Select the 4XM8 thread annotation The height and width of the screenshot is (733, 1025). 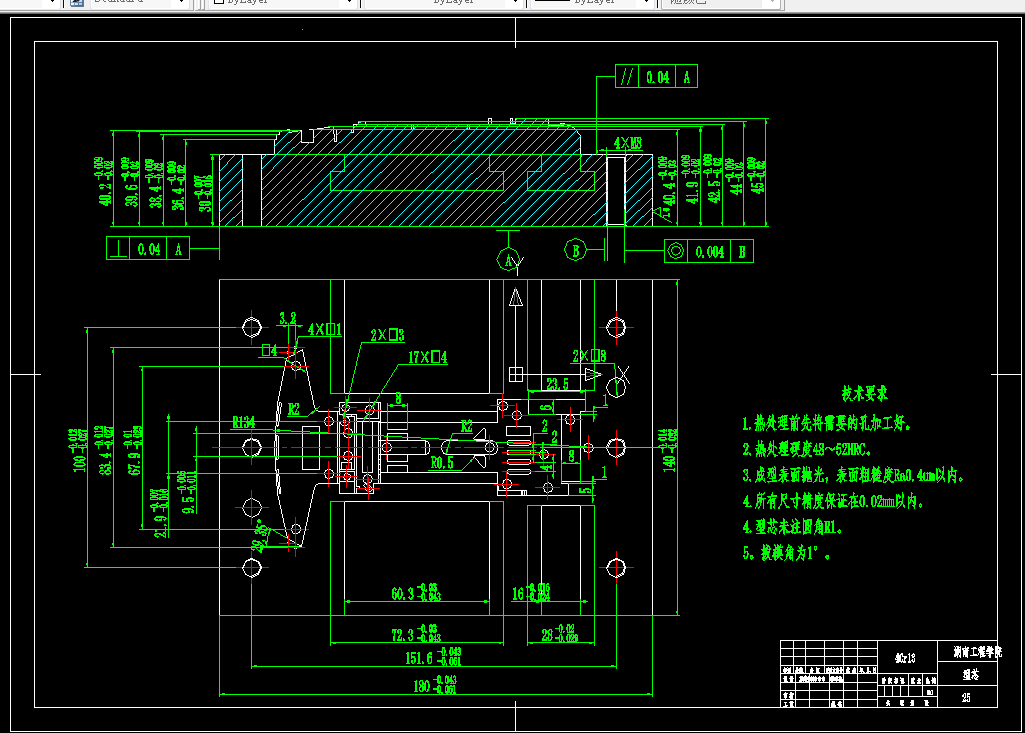[628, 143]
